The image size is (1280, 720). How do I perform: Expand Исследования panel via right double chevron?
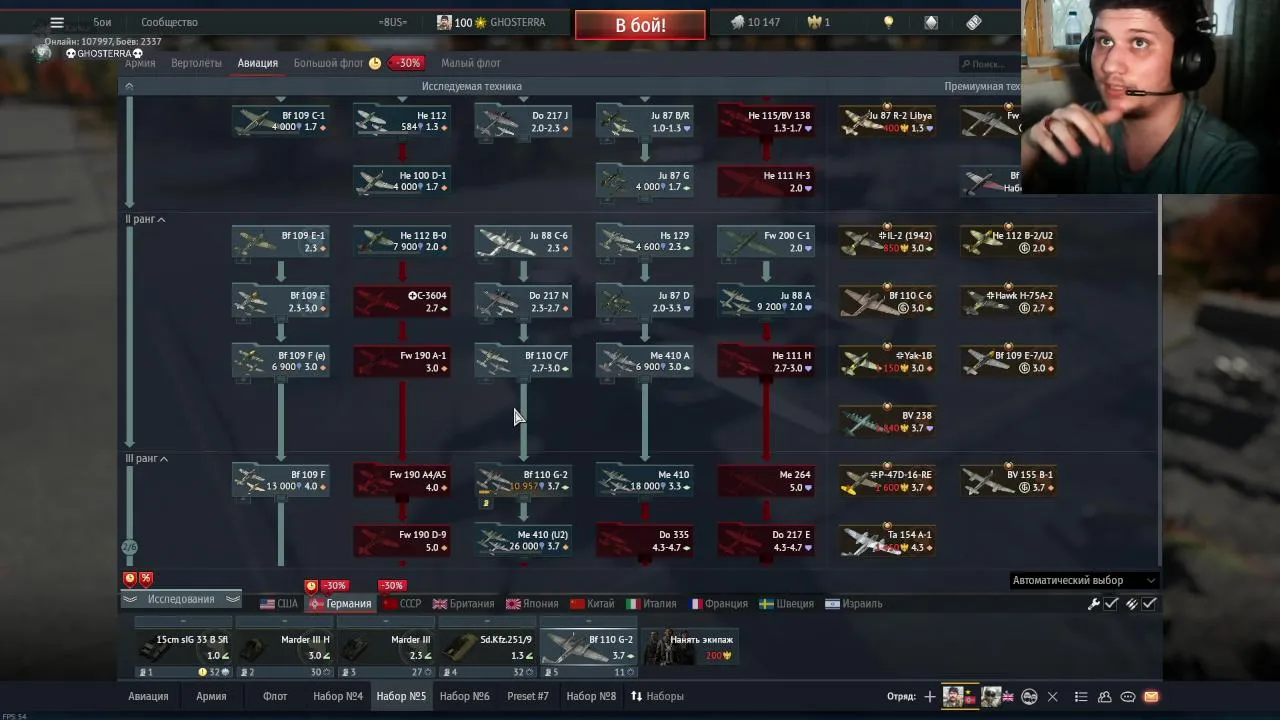click(233, 599)
